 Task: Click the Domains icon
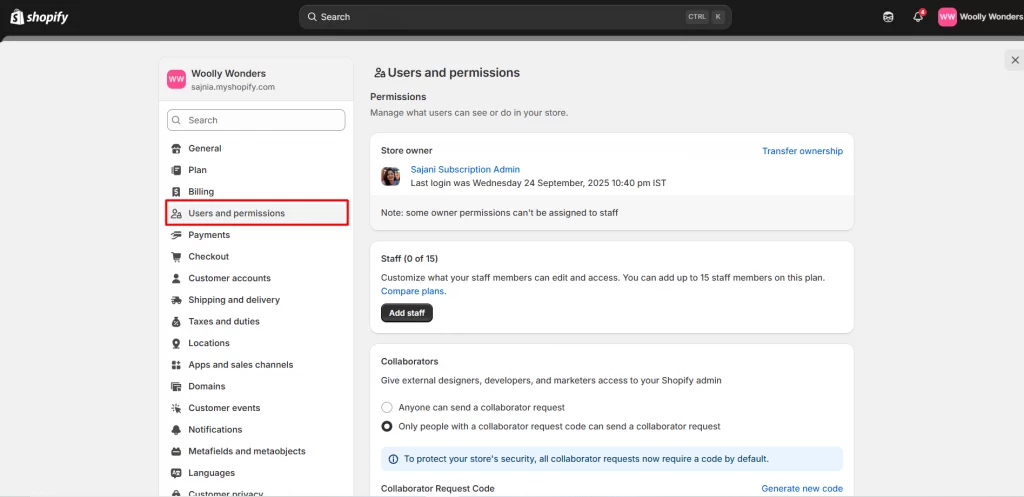coord(176,386)
